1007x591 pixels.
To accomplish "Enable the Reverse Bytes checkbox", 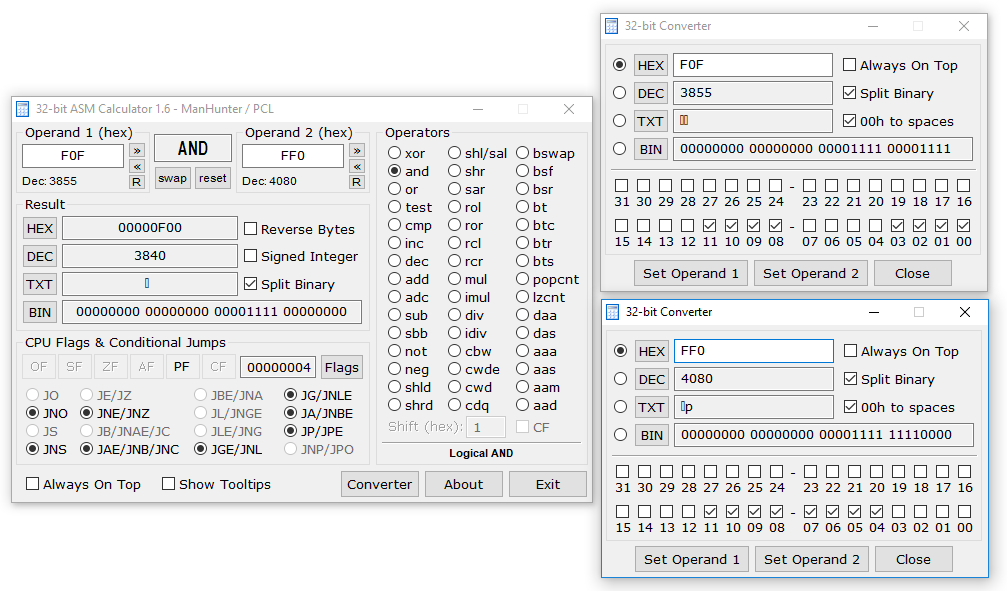I will click(252, 229).
